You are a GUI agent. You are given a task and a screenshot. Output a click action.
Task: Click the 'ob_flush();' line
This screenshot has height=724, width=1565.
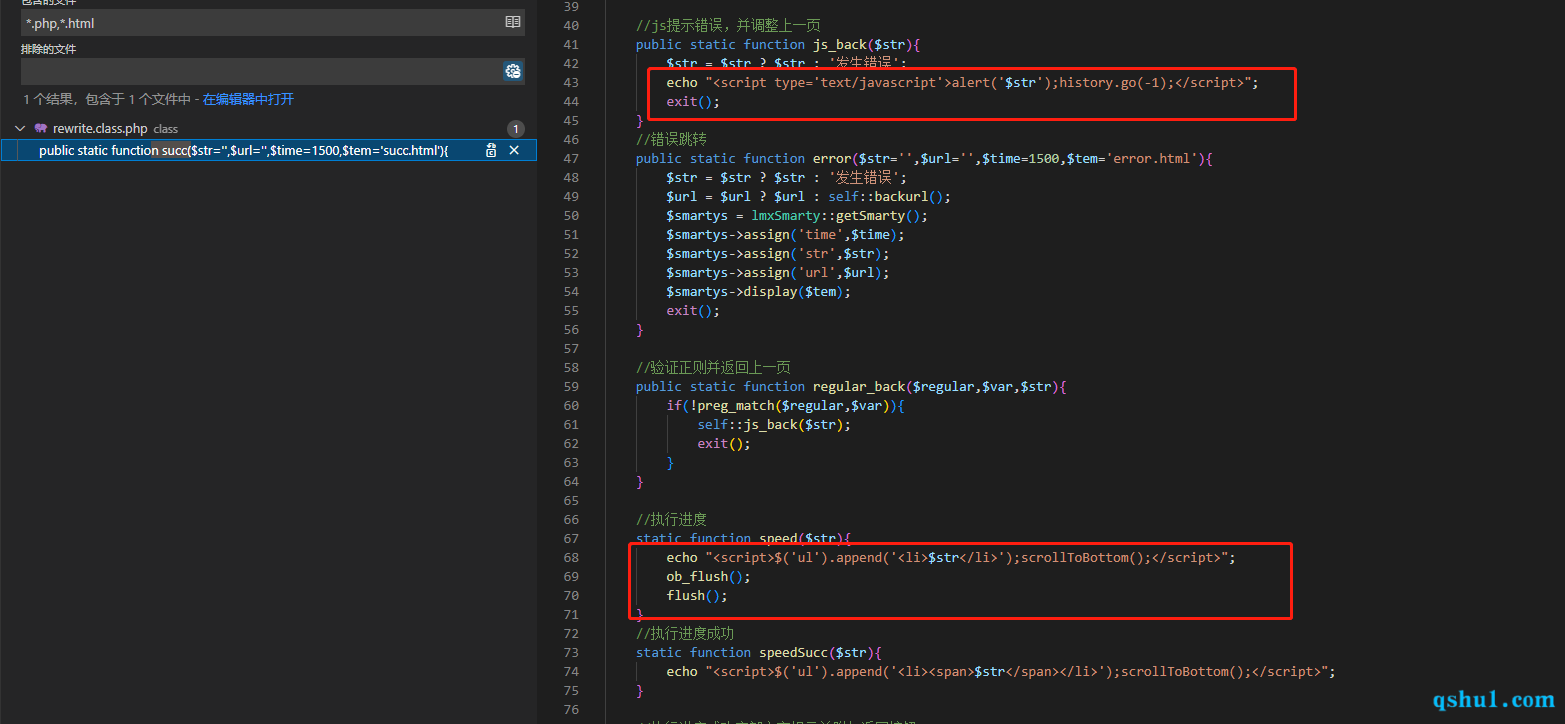pyautogui.click(x=709, y=576)
